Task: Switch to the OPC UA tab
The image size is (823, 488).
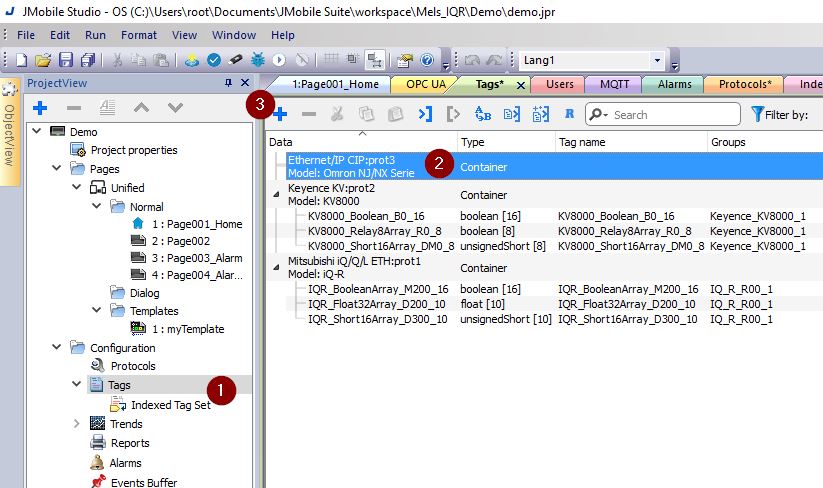Action: (426, 84)
